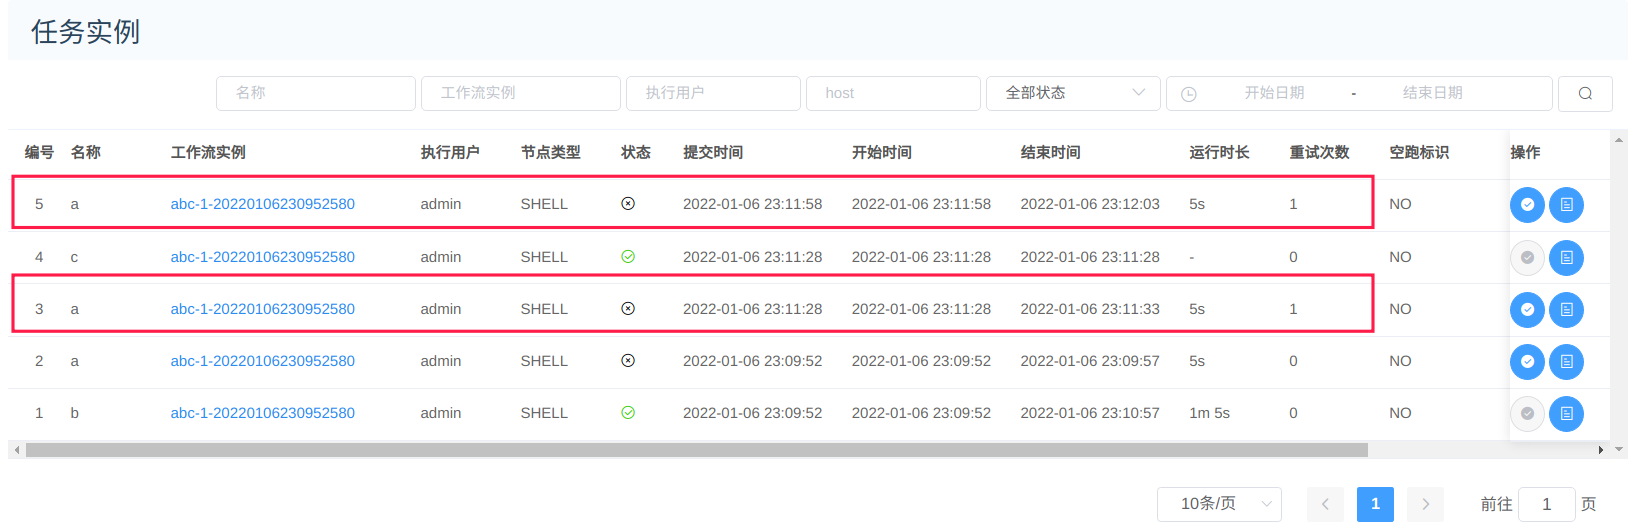Screen dimensions: 1640x527
Task: Go to next page arrow
Action: (1425, 504)
